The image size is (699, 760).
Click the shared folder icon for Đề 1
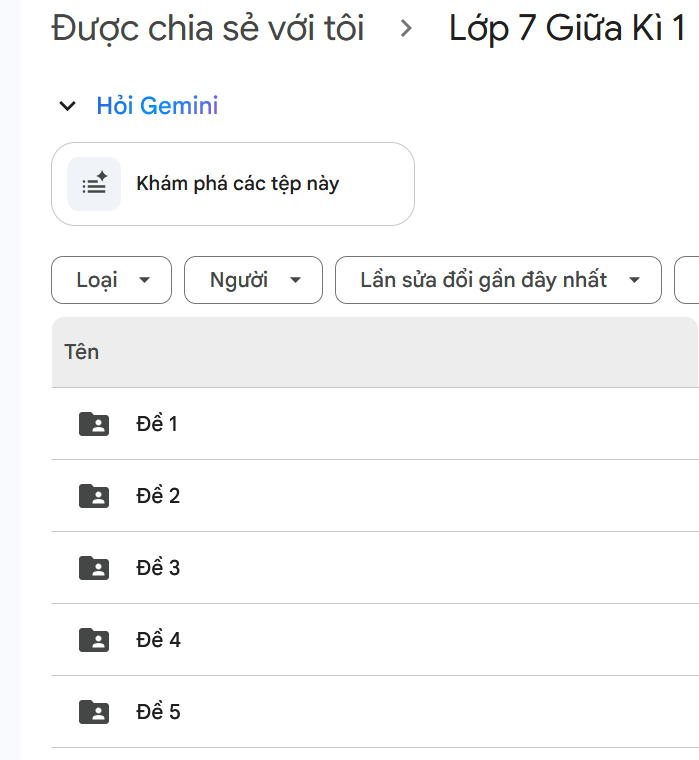pyautogui.click(x=94, y=424)
